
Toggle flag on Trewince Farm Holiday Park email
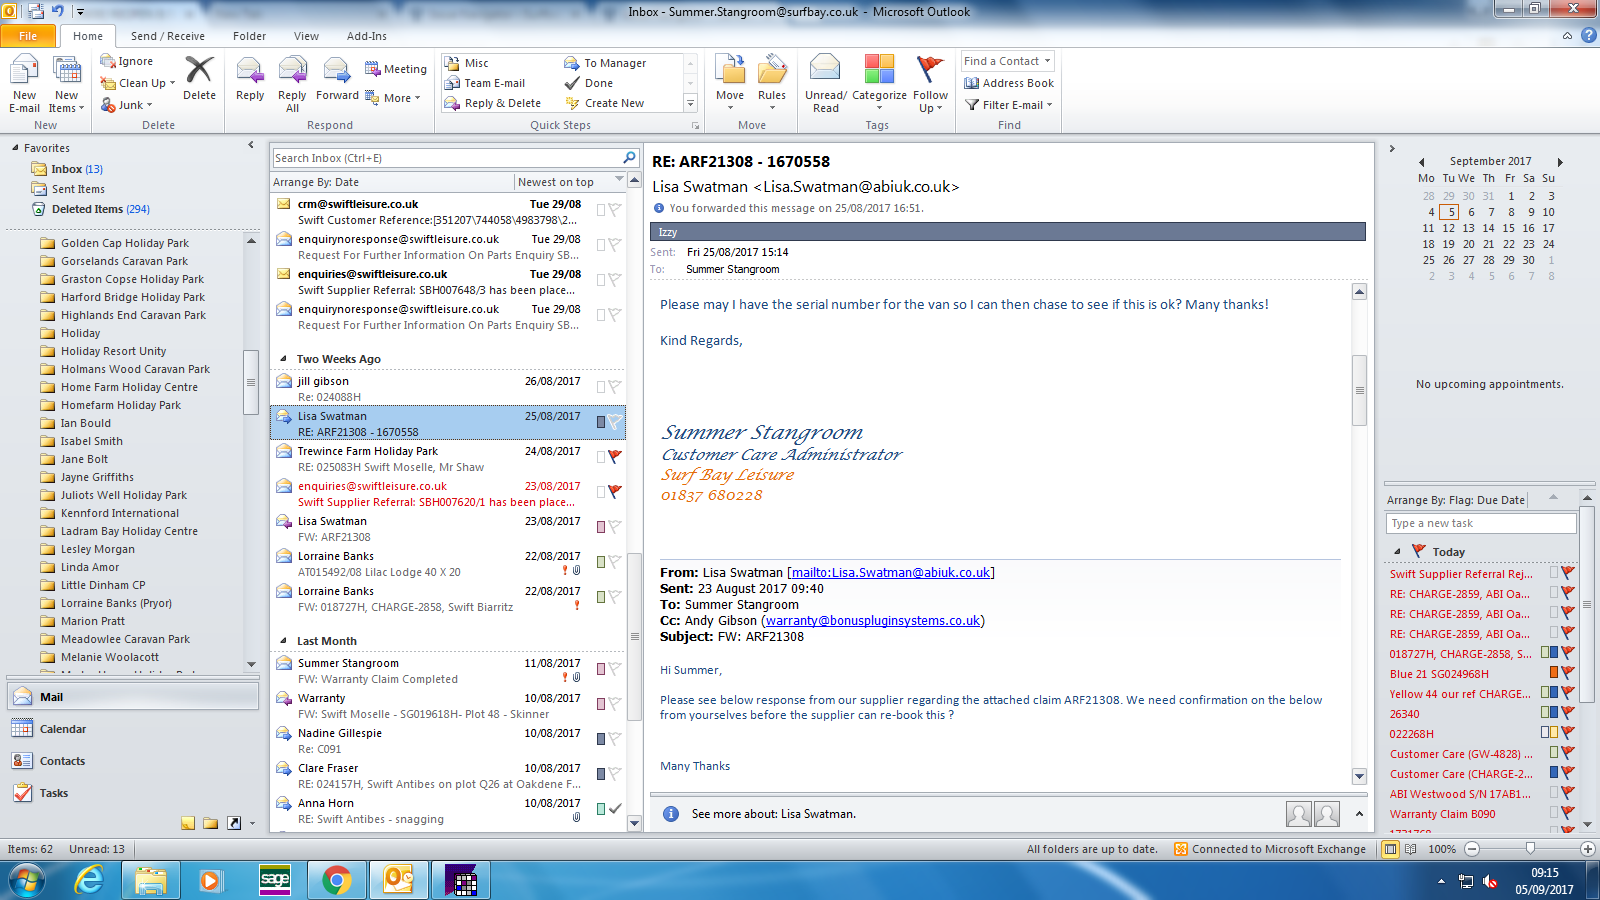[x=615, y=456]
